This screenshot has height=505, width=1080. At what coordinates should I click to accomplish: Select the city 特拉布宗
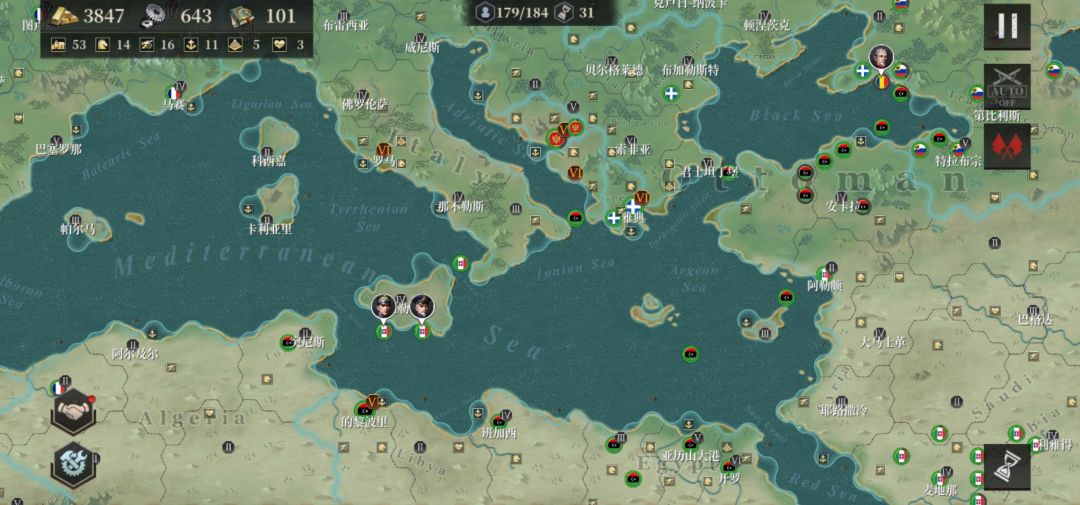click(958, 161)
